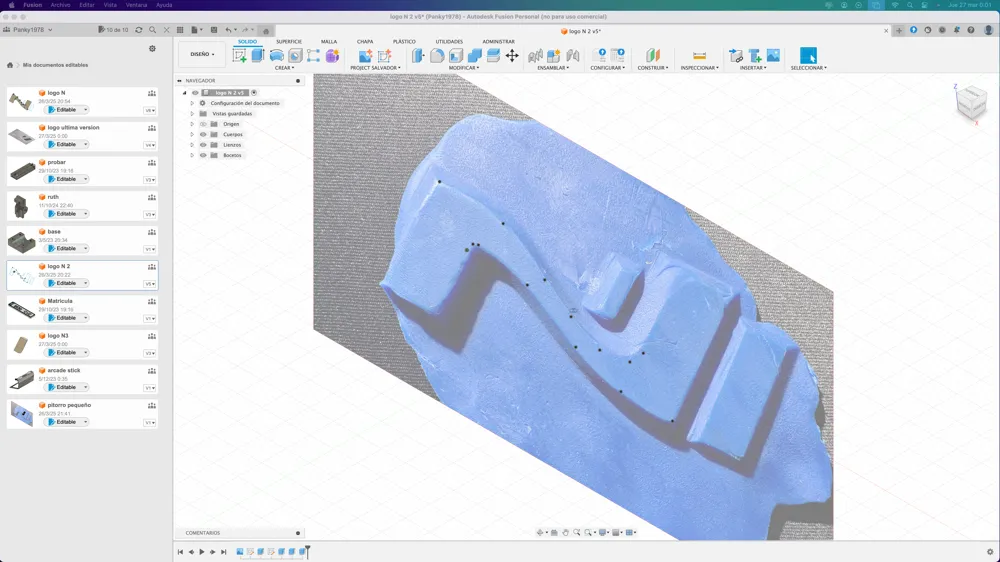Click the Extrude tool icon
The image size is (1000, 562).
pyautogui.click(x=258, y=55)
